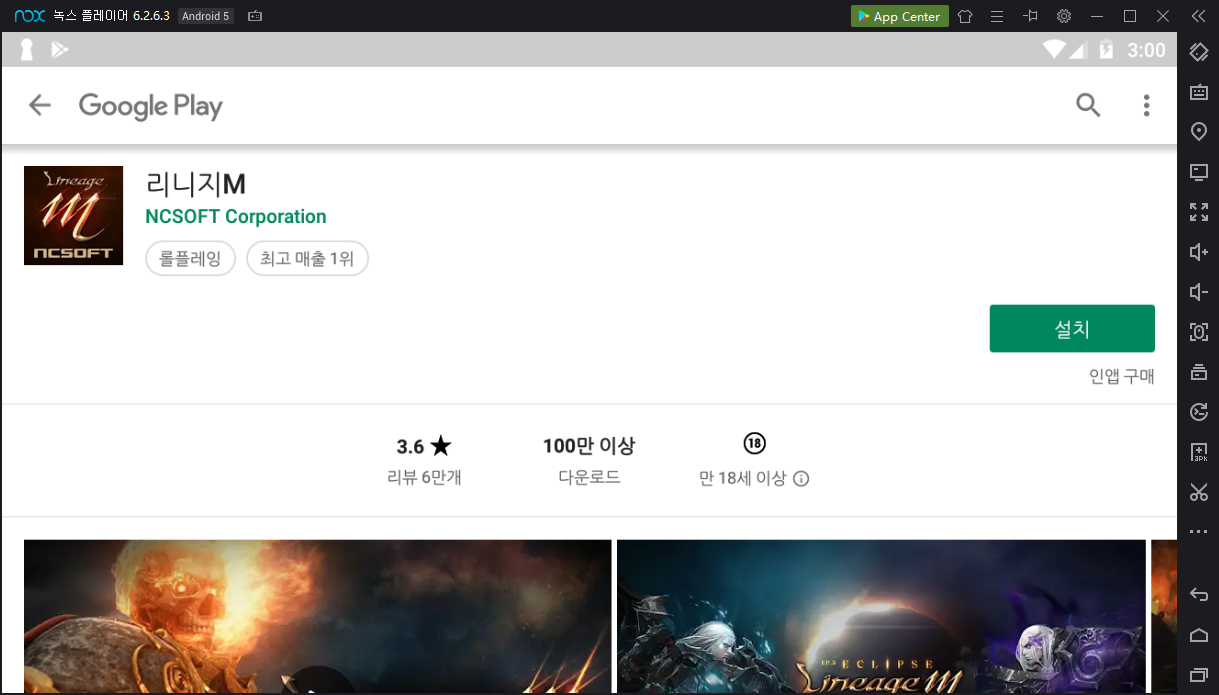
Task: Install the app with 설치 button
Action: point(1072,328)
